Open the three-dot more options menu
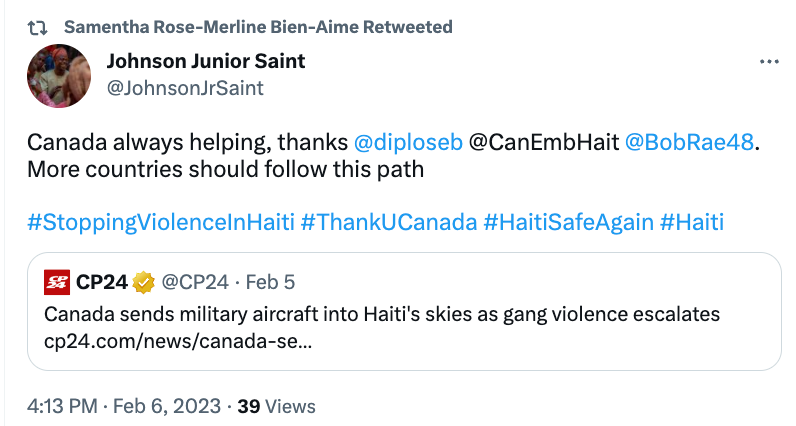 [769, 62]
